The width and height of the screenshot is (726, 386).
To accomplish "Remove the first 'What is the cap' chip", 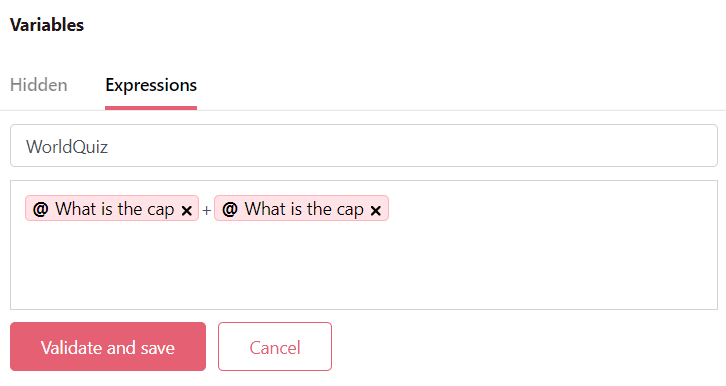I will tap(187, 211).
